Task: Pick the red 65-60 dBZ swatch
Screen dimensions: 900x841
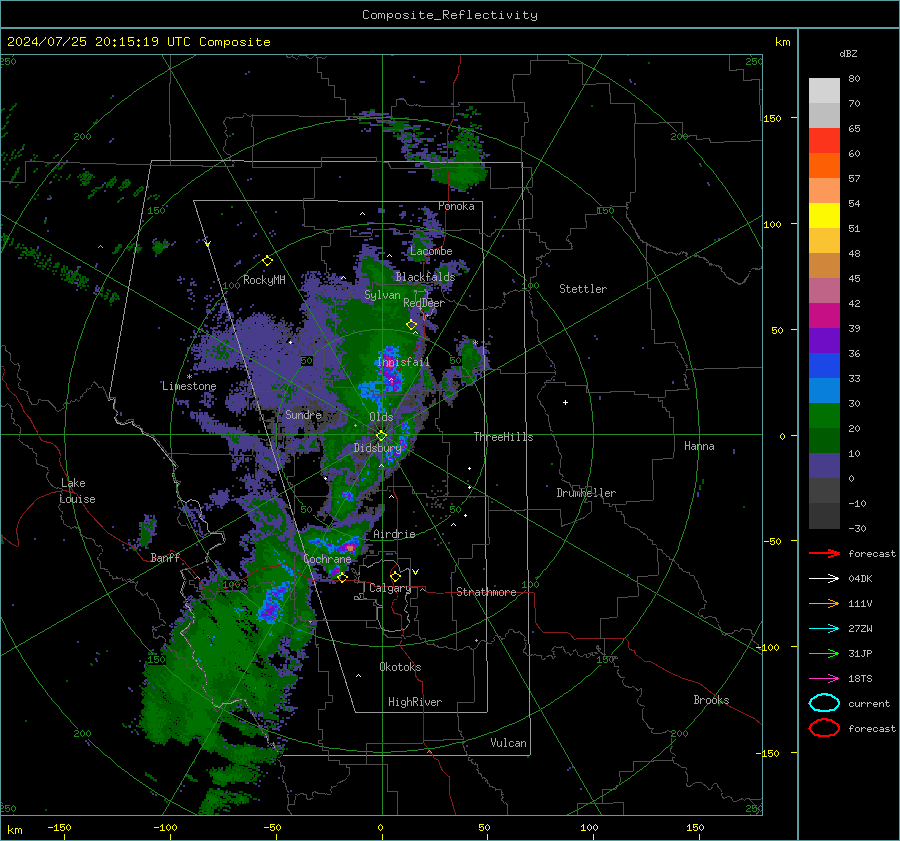Action: [824, 141]
